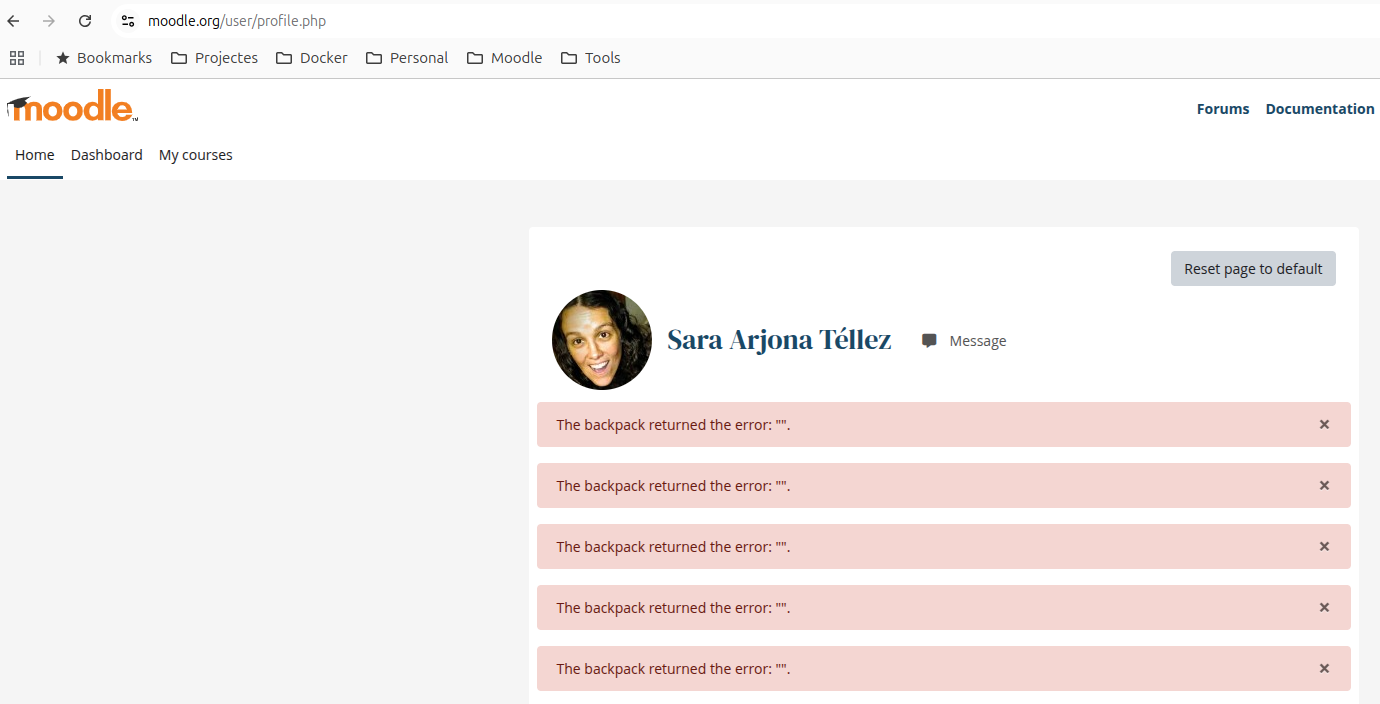1380x704 pixels.
Task: Click the Moodle logo
Action: click(x=72, y=107)
